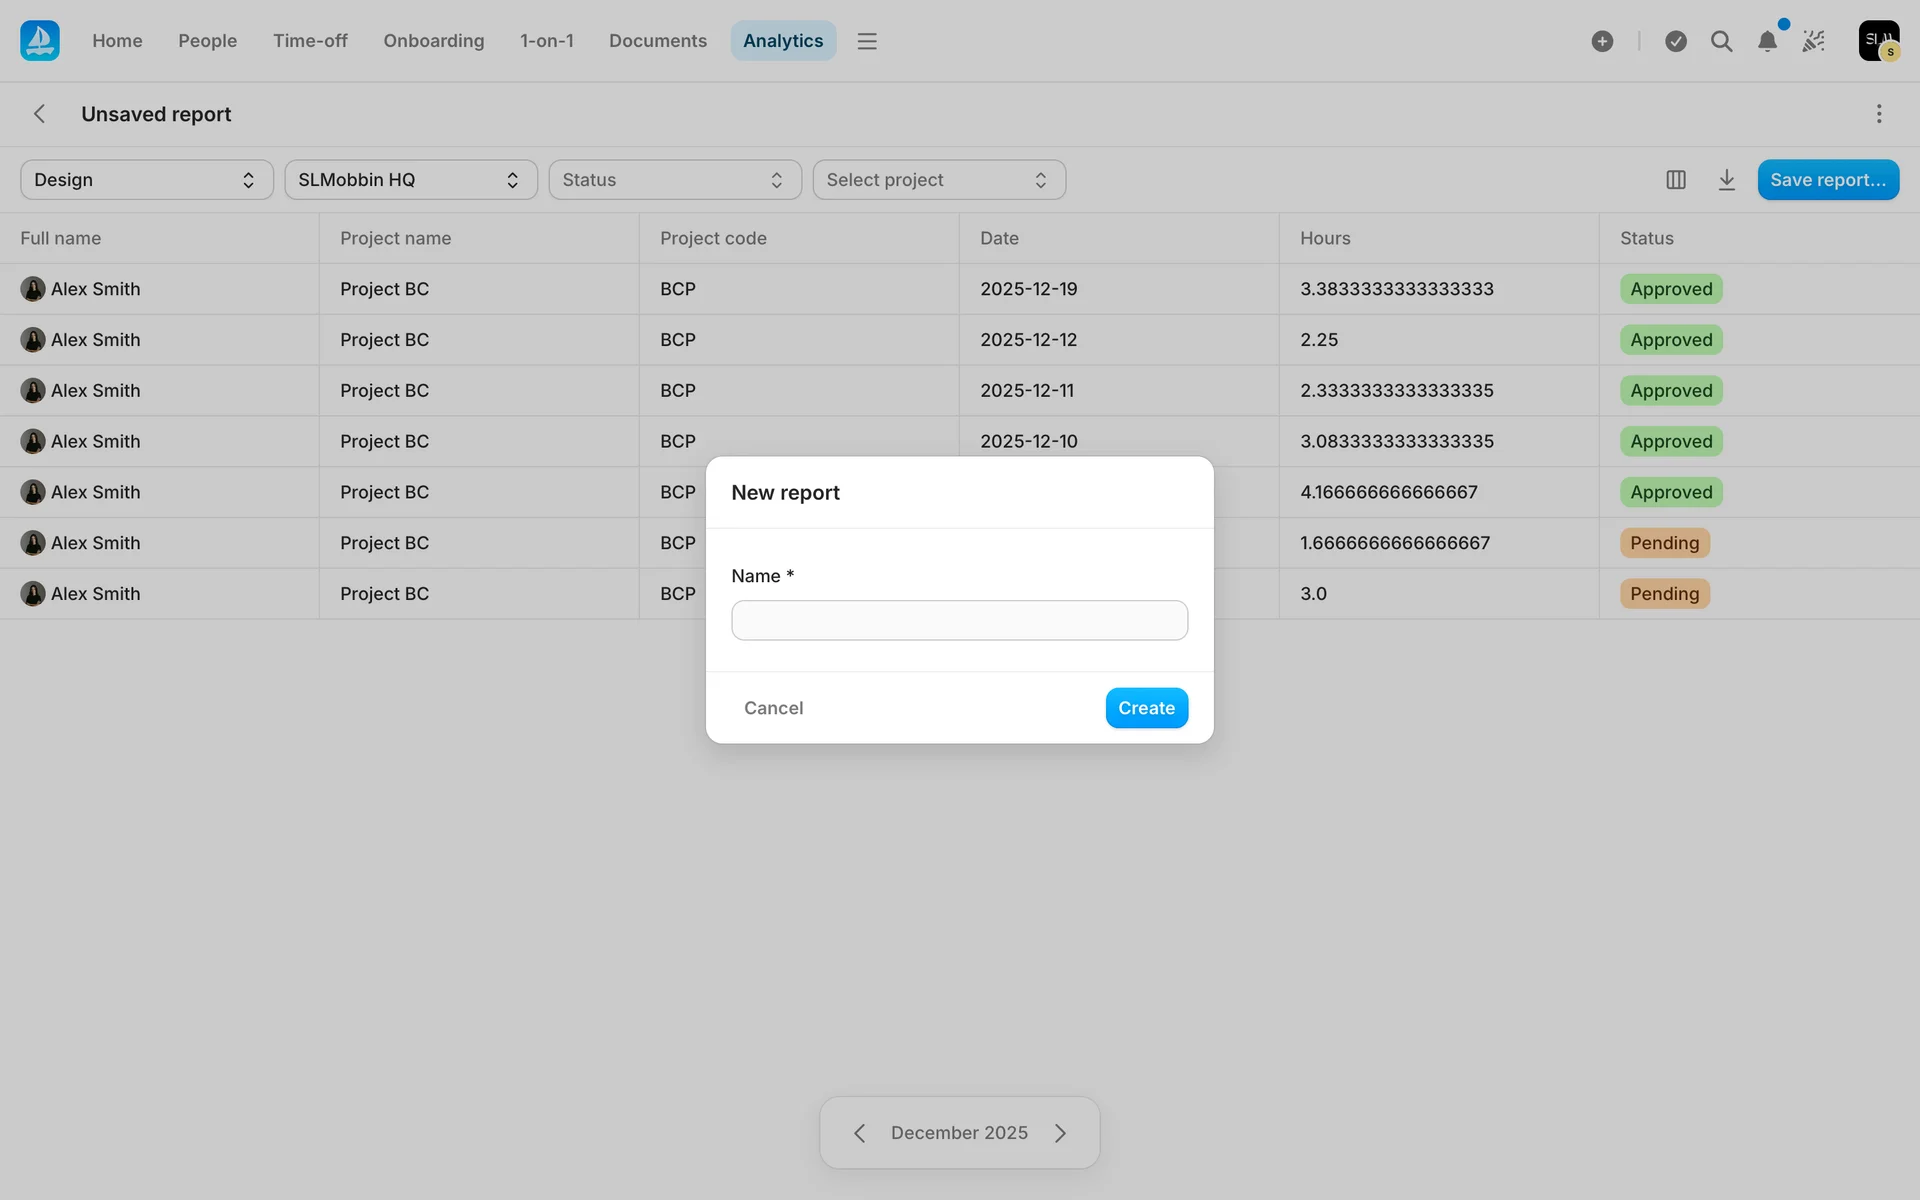Click the sailboat app logo
The height and width of the screenshot is (1200, 1920).
pyautogui.click(x=40, y=41)
